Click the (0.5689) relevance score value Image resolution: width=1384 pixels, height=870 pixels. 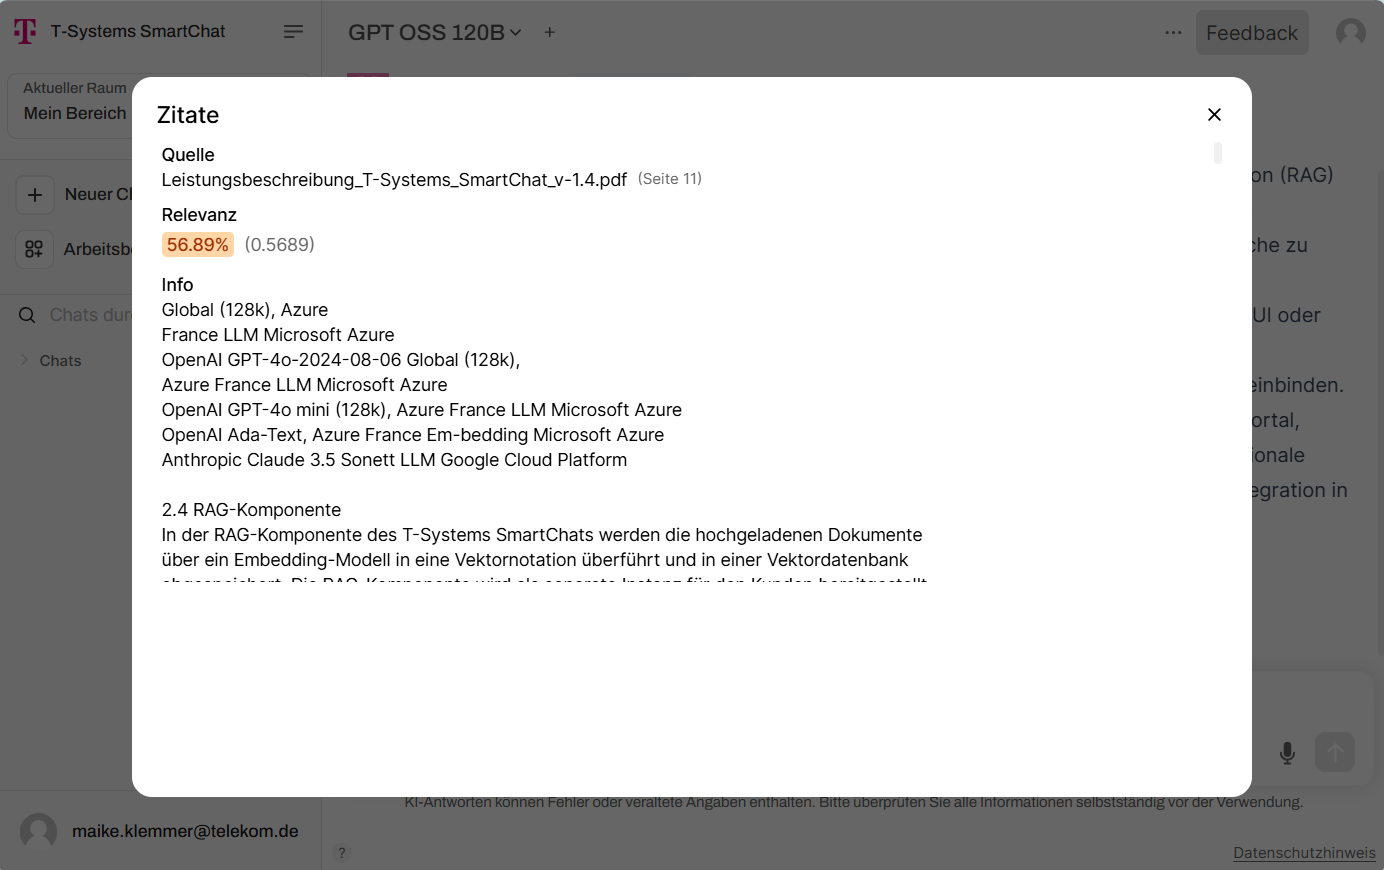click(280, 245)
